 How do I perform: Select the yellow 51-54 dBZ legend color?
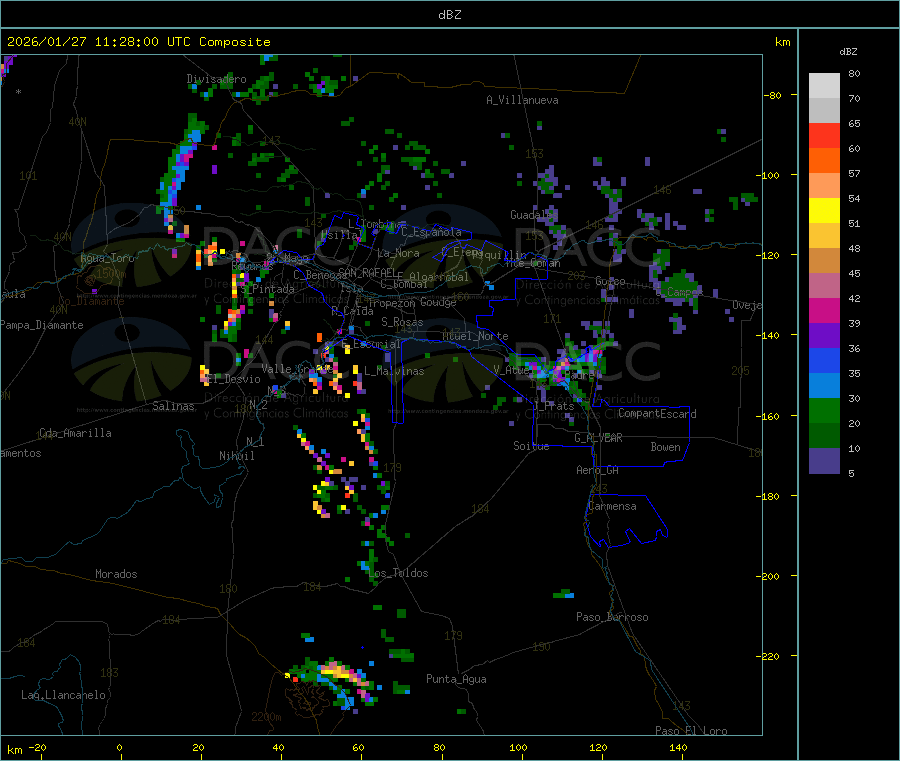coord(824,211)
